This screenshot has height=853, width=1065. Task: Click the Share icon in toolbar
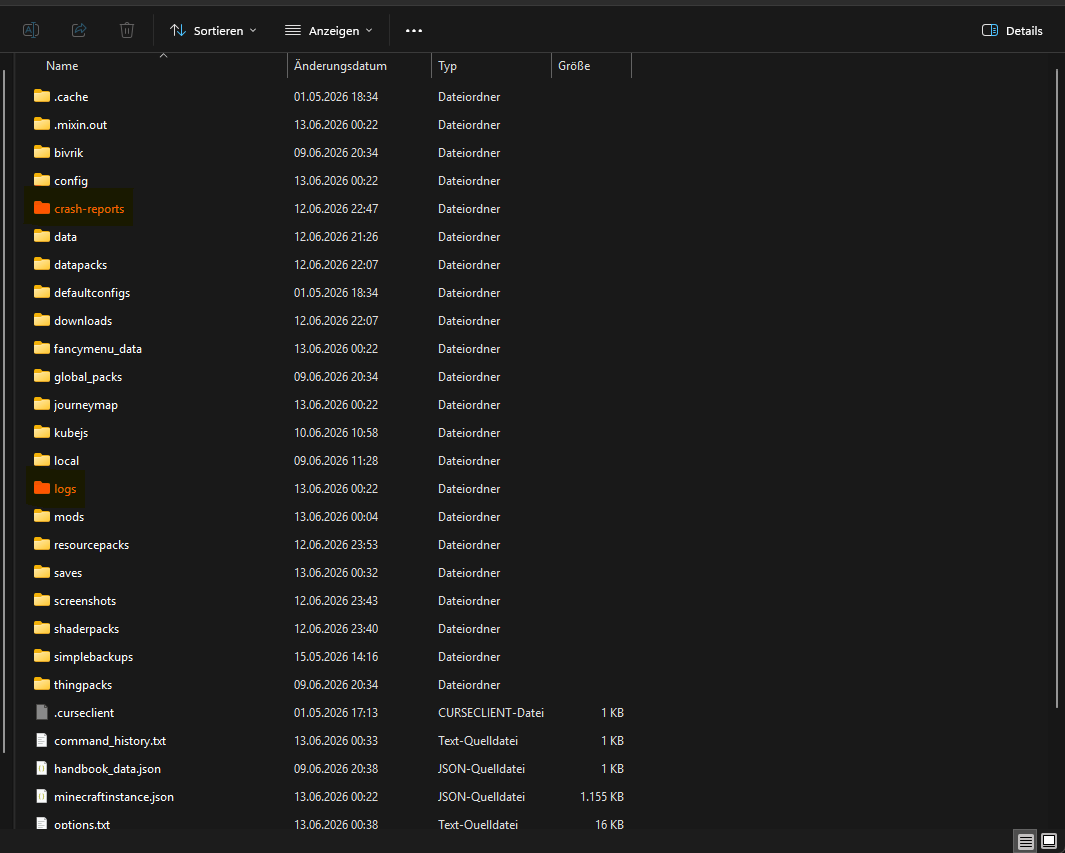click(x=79, y=30)
